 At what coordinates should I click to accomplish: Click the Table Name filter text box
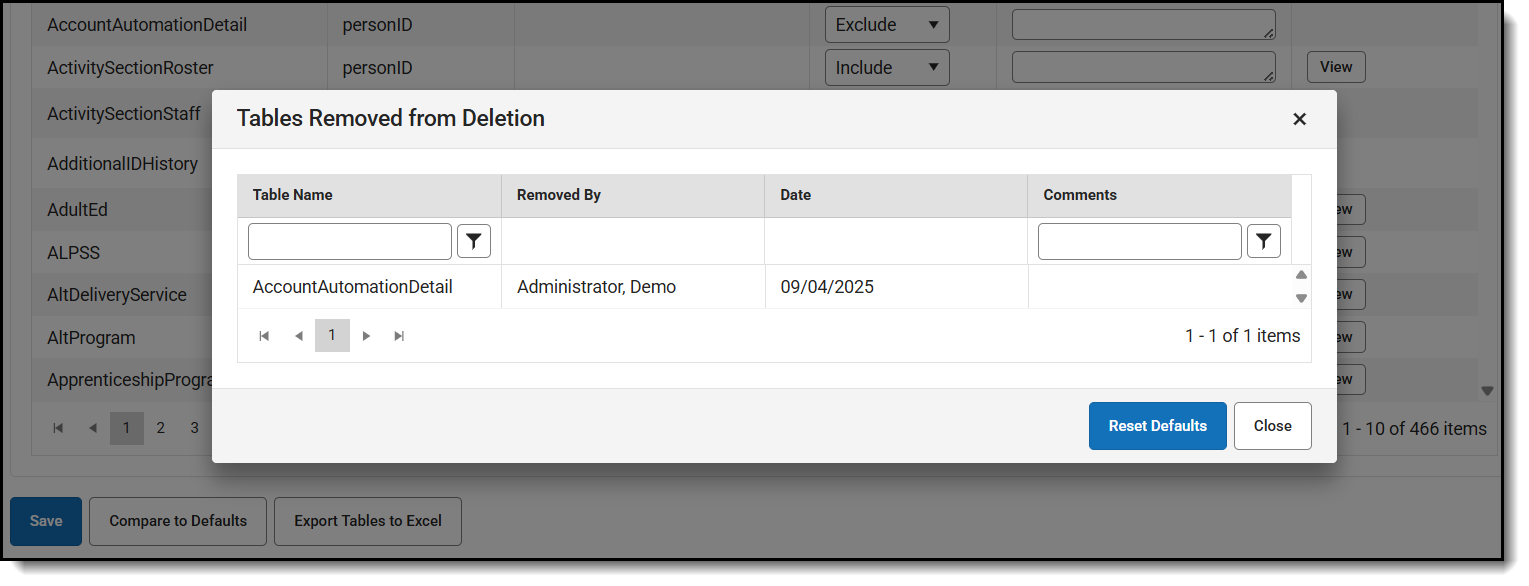[349, 241]
